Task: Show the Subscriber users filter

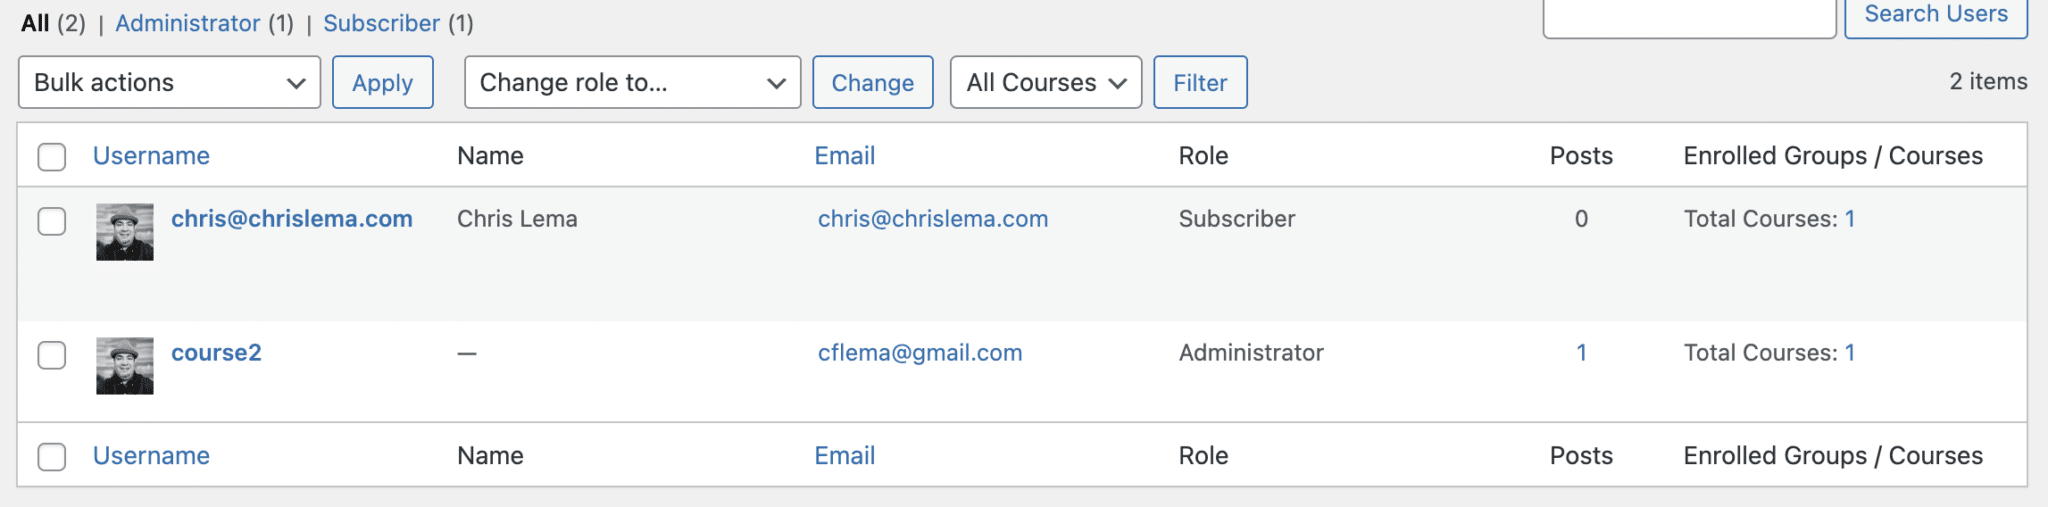Action: point(381,23)
